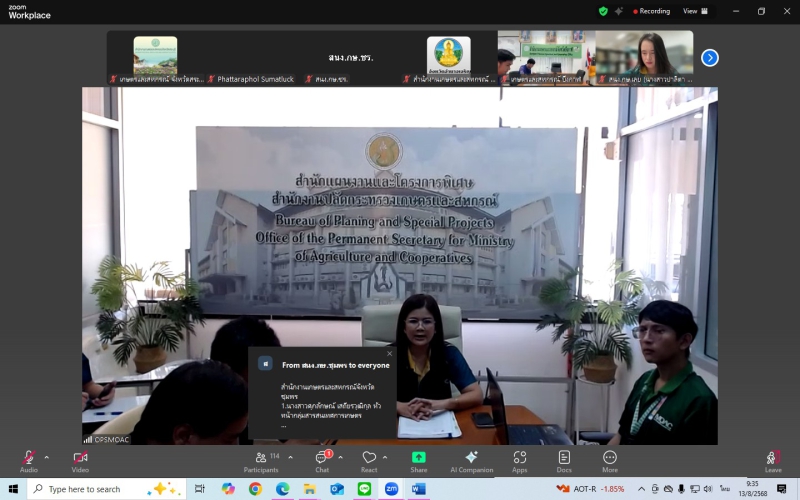The image size is (800, 500).
Task: Open the chat preview from สนง.กษ.ชุมพร
Action: coord(322,393)
